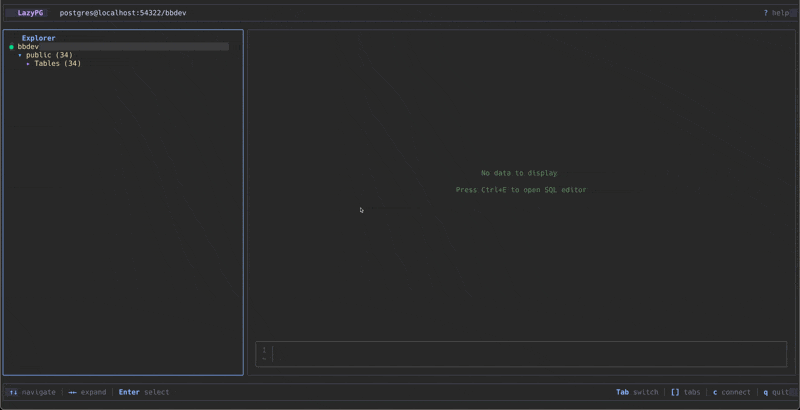Screen dimensions: 800x410
Task: Click the expand hint label
Action: 93,392
